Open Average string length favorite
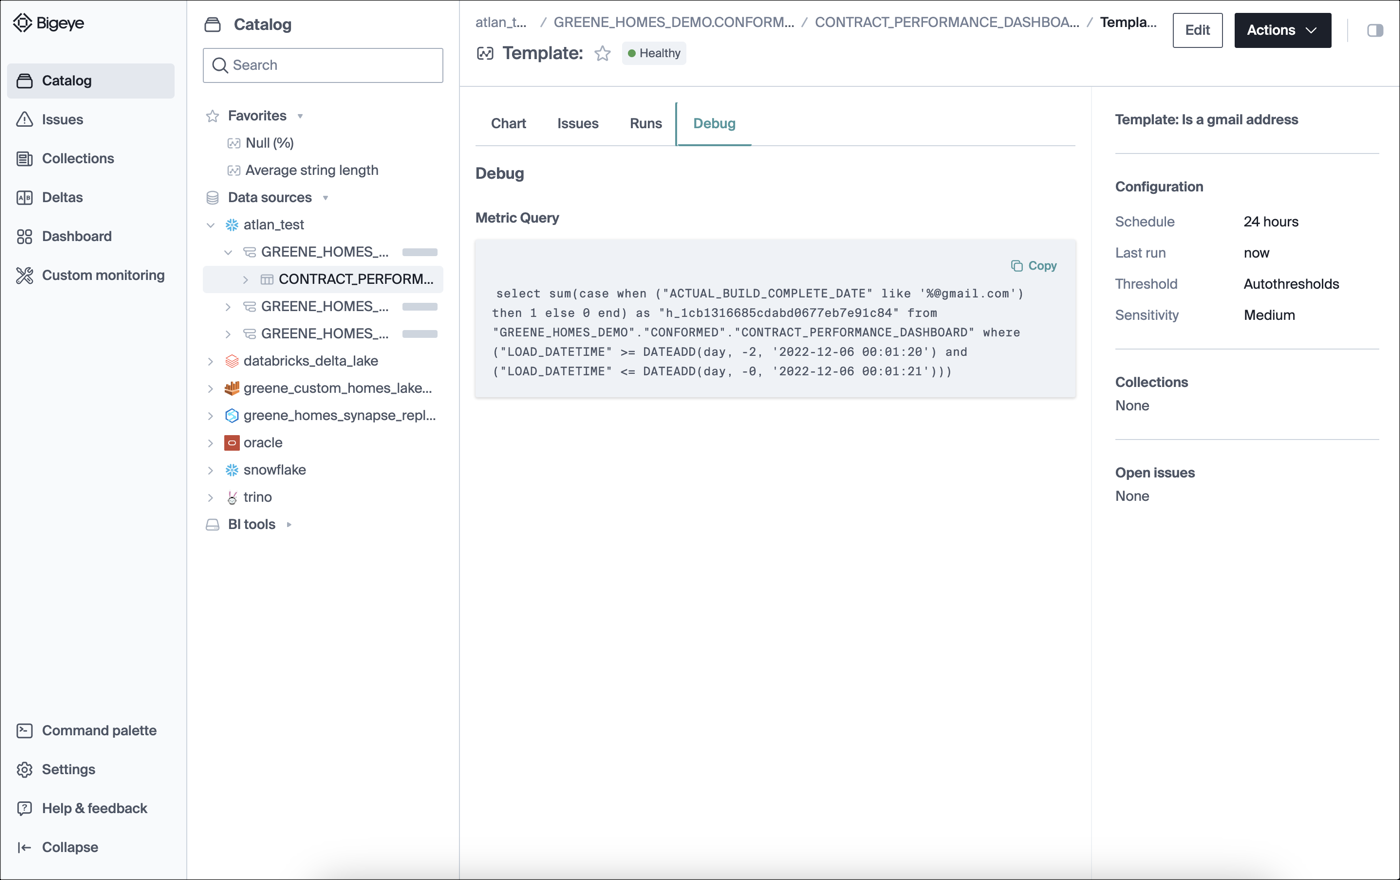The image size is (1400, 880). click(x=311, y=170)
